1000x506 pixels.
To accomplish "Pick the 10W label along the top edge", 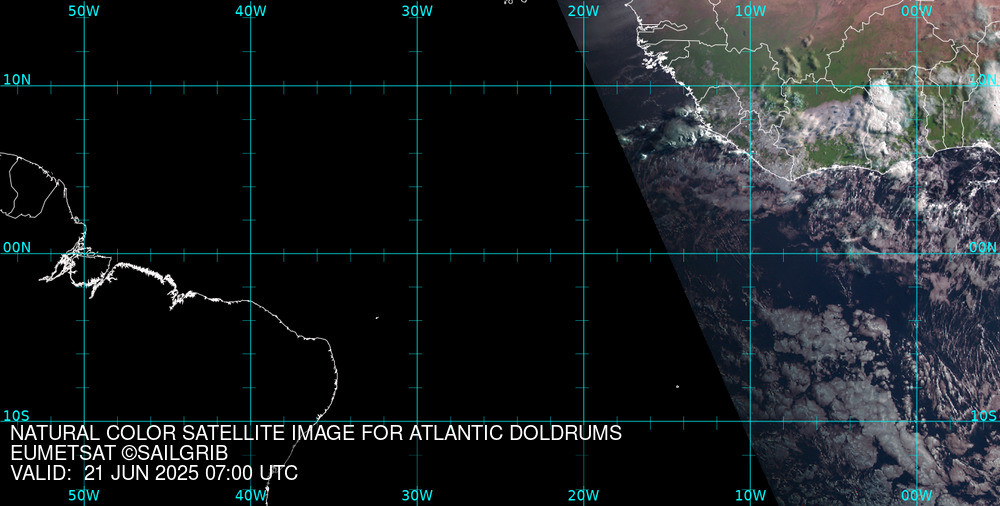I will tap(751, 11).
